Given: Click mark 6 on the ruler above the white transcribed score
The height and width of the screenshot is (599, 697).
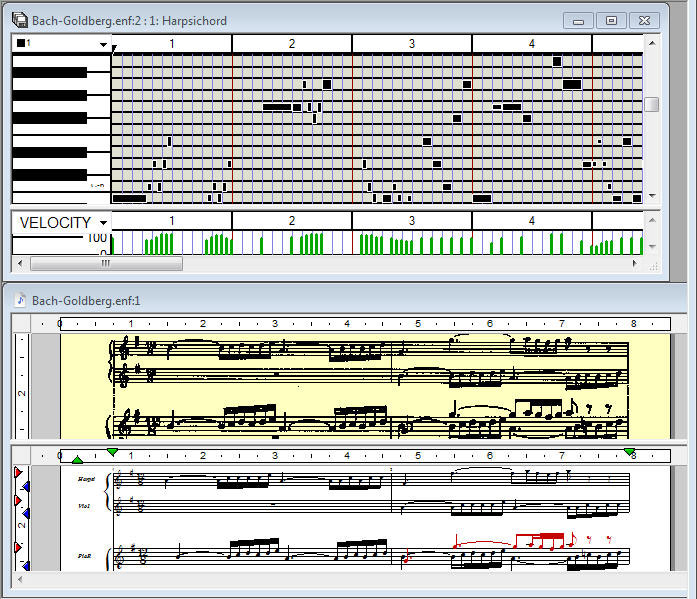Looking at the screenshot, I should 489,455.
